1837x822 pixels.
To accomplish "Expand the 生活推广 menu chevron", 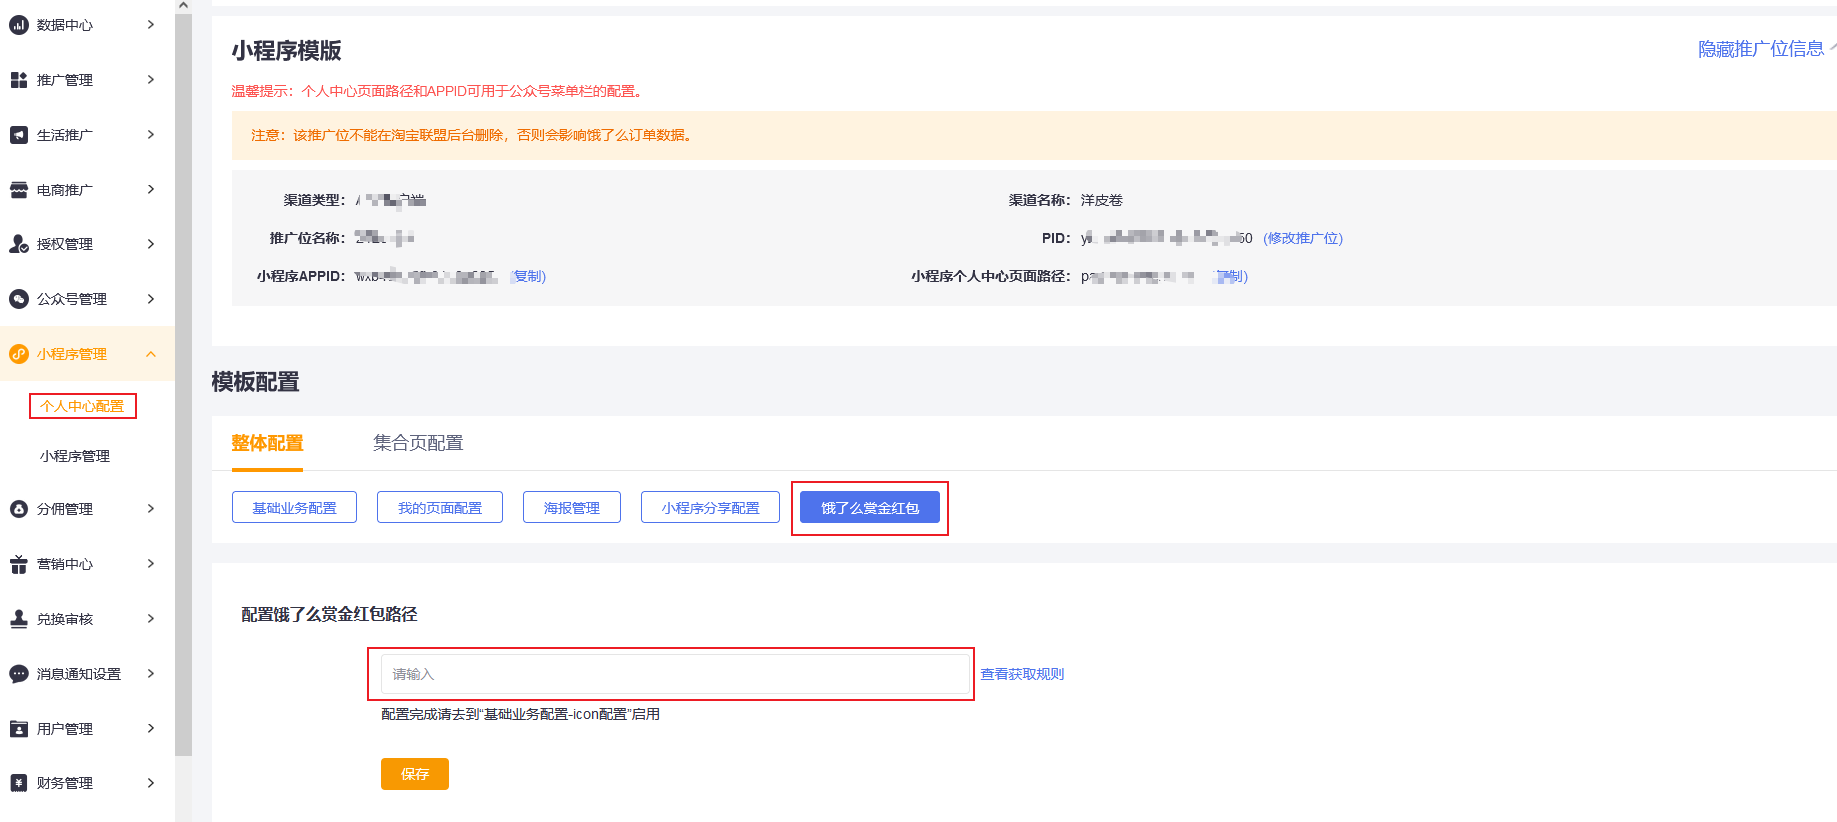I will click(x=151, y=134).
